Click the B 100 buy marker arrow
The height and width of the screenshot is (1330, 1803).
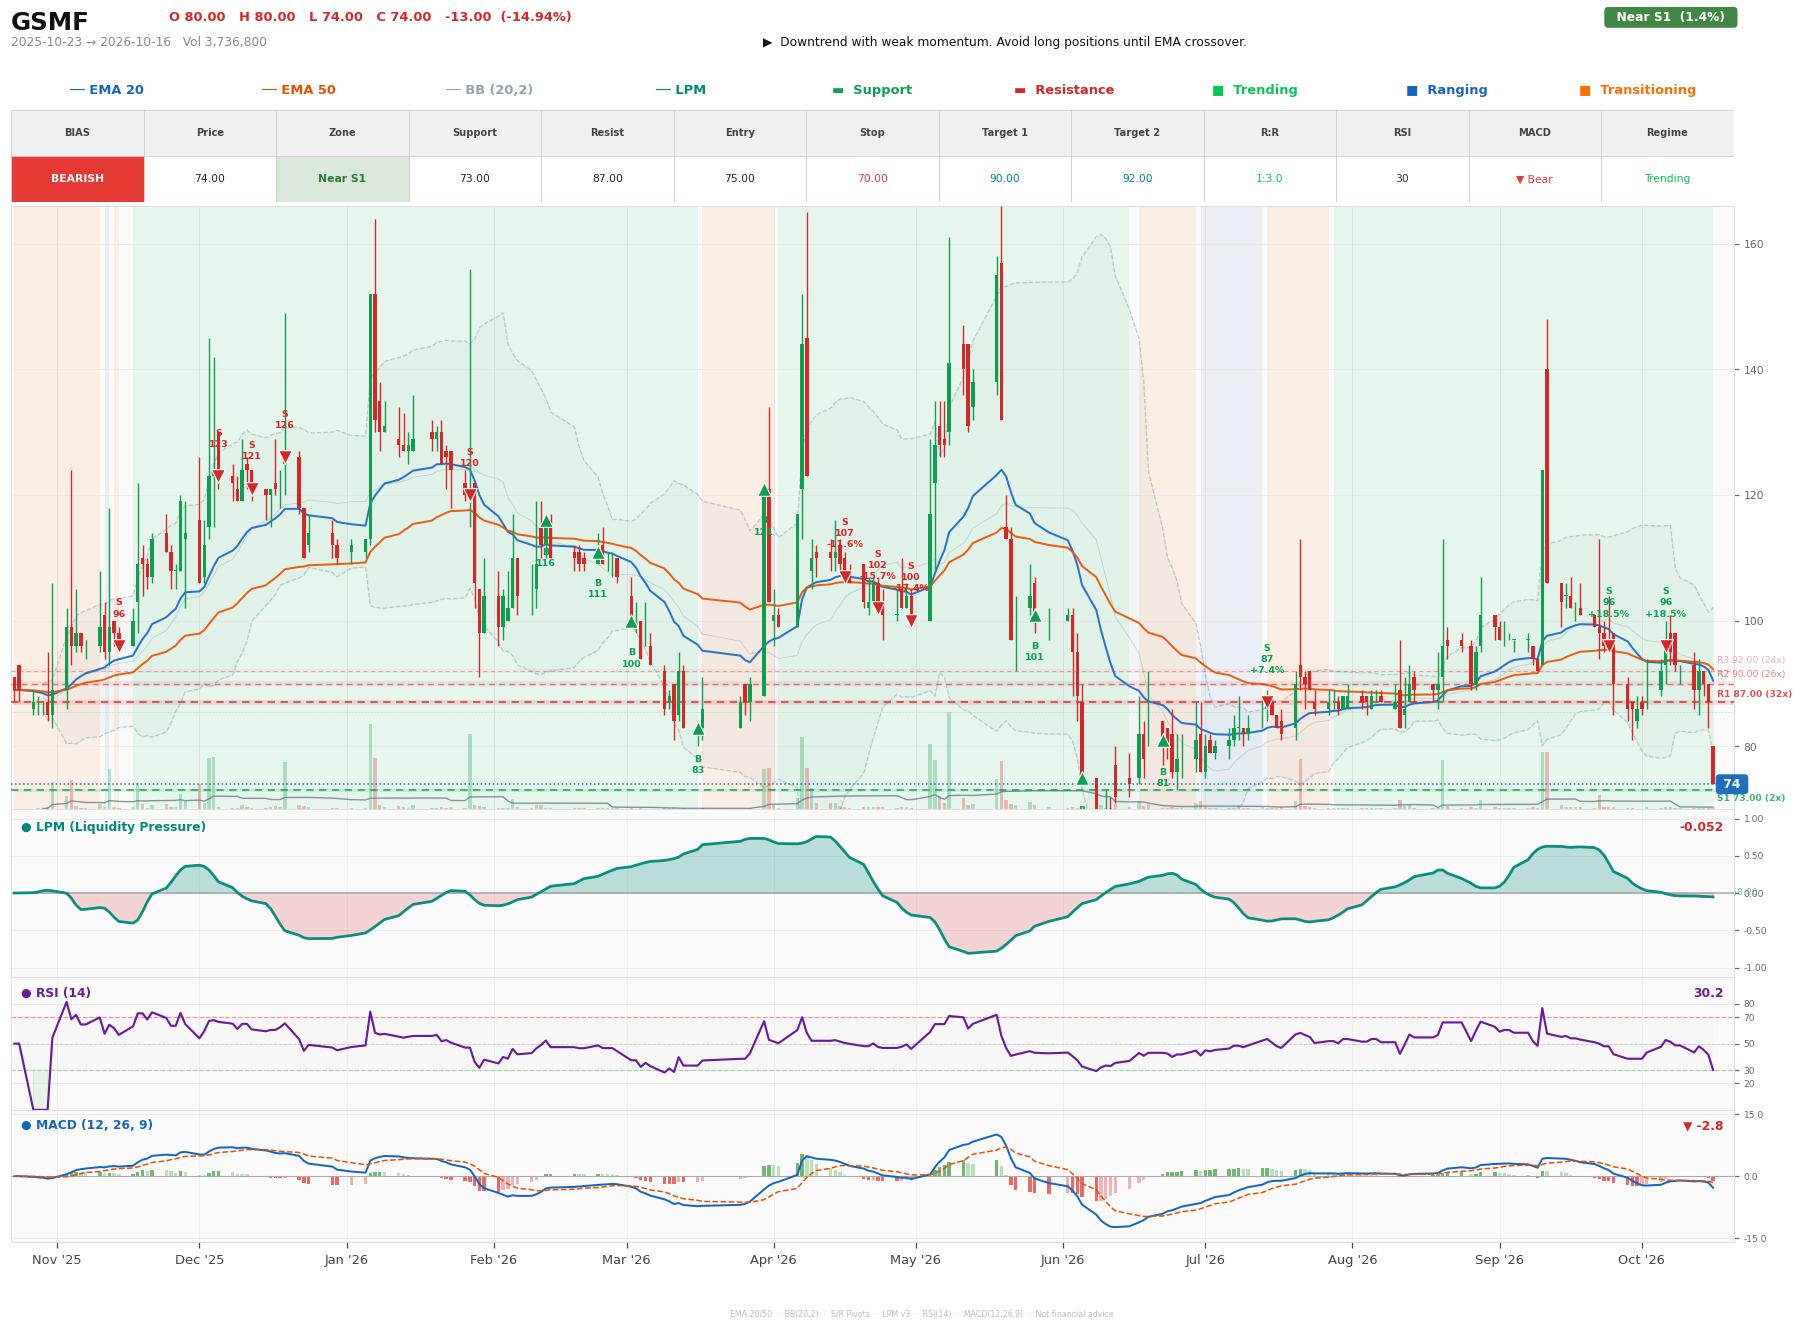click(x=631, y=622)
